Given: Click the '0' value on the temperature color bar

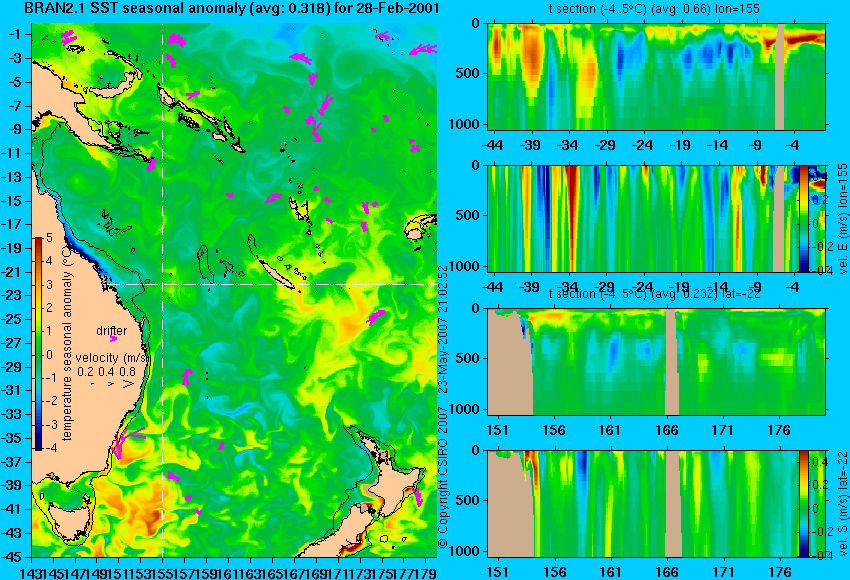Looking at the screenshot, I should (49, 355).
